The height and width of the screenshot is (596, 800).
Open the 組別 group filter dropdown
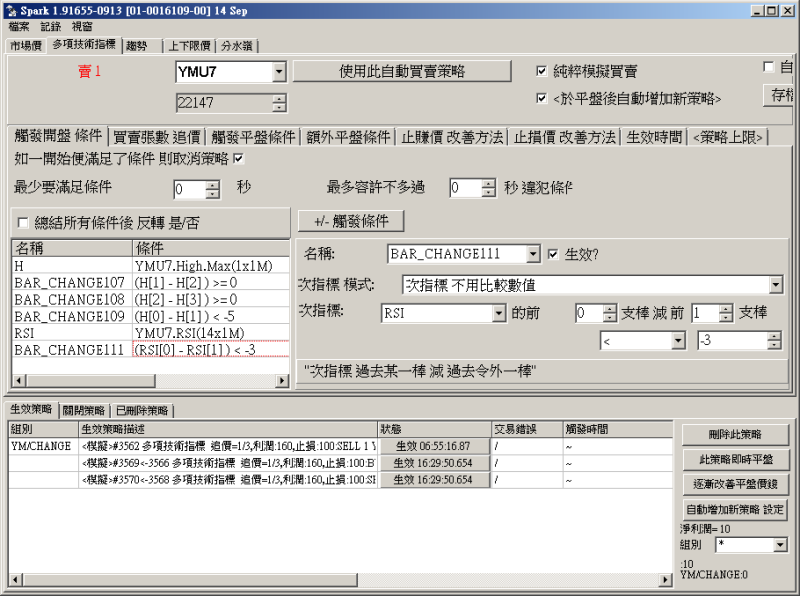[780, 545]
